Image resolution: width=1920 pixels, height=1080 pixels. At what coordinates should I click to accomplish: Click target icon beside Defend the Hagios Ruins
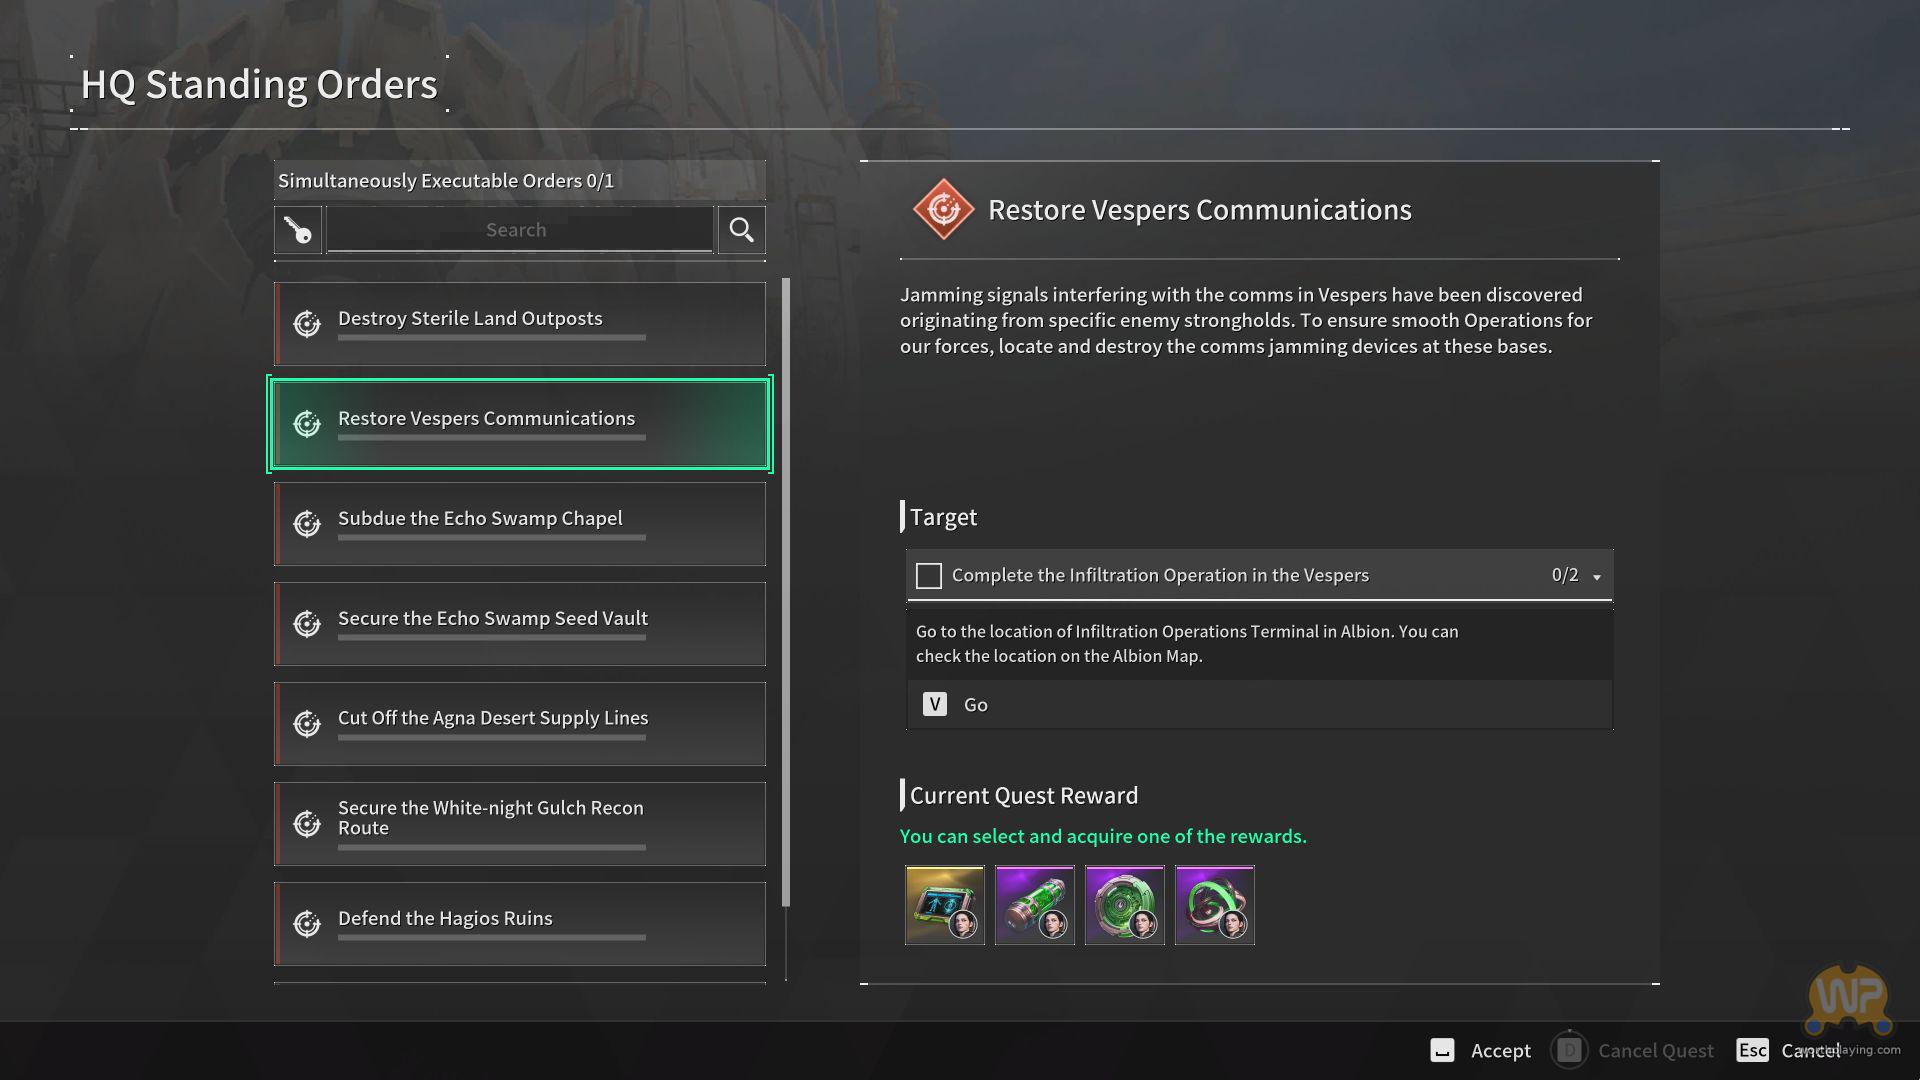click(x=307, y=924)
